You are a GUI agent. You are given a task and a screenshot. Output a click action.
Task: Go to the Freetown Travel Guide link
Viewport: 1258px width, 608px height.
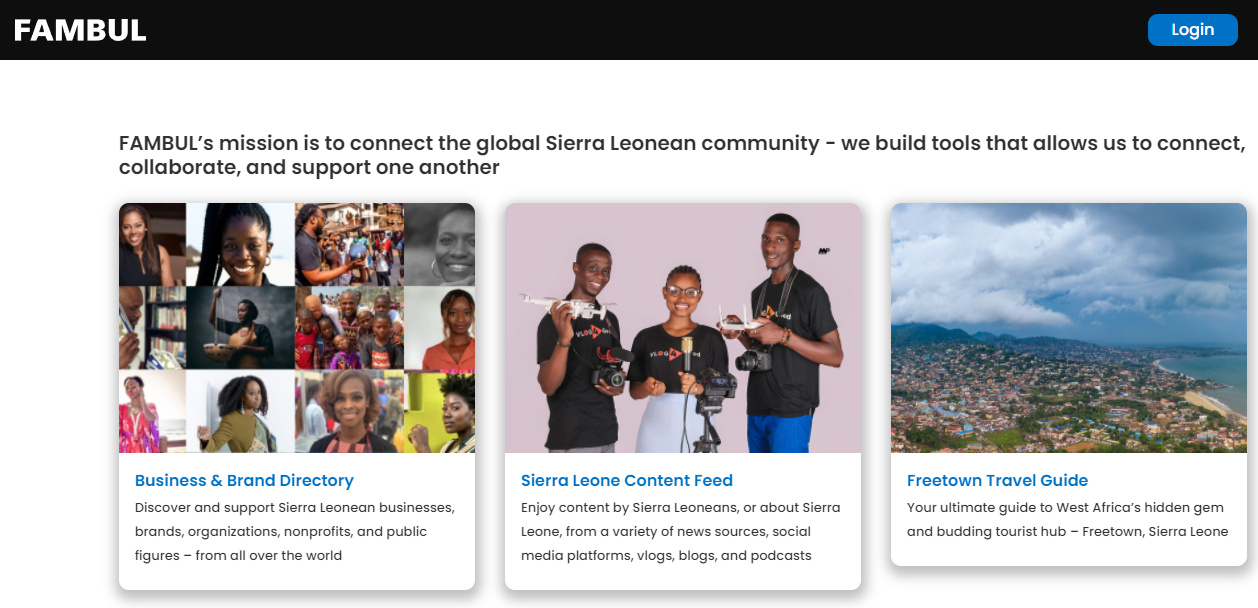tap(997, 481)
